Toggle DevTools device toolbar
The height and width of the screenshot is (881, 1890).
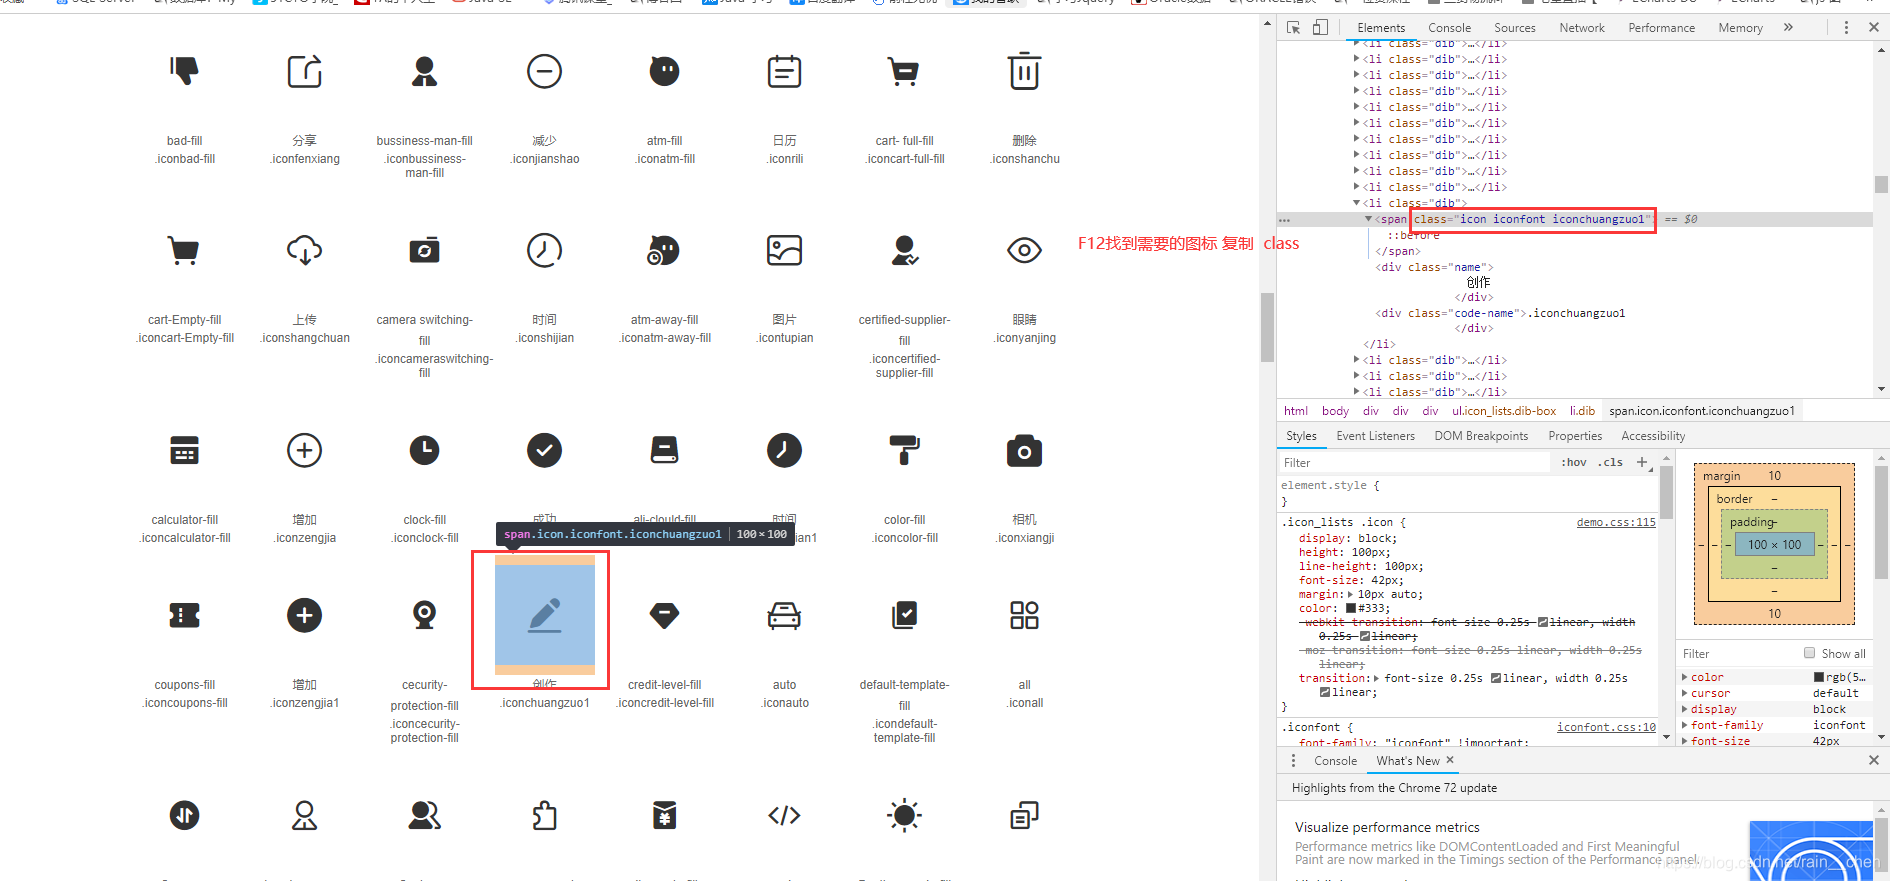click(1320, 28)
